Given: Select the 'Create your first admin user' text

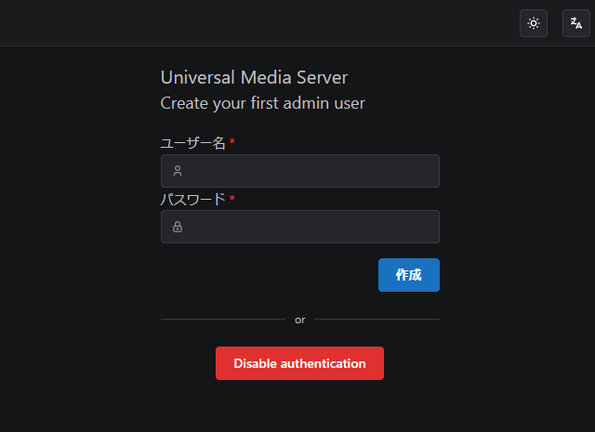Looking at the screenshot, I should click(x=263, y=103).
